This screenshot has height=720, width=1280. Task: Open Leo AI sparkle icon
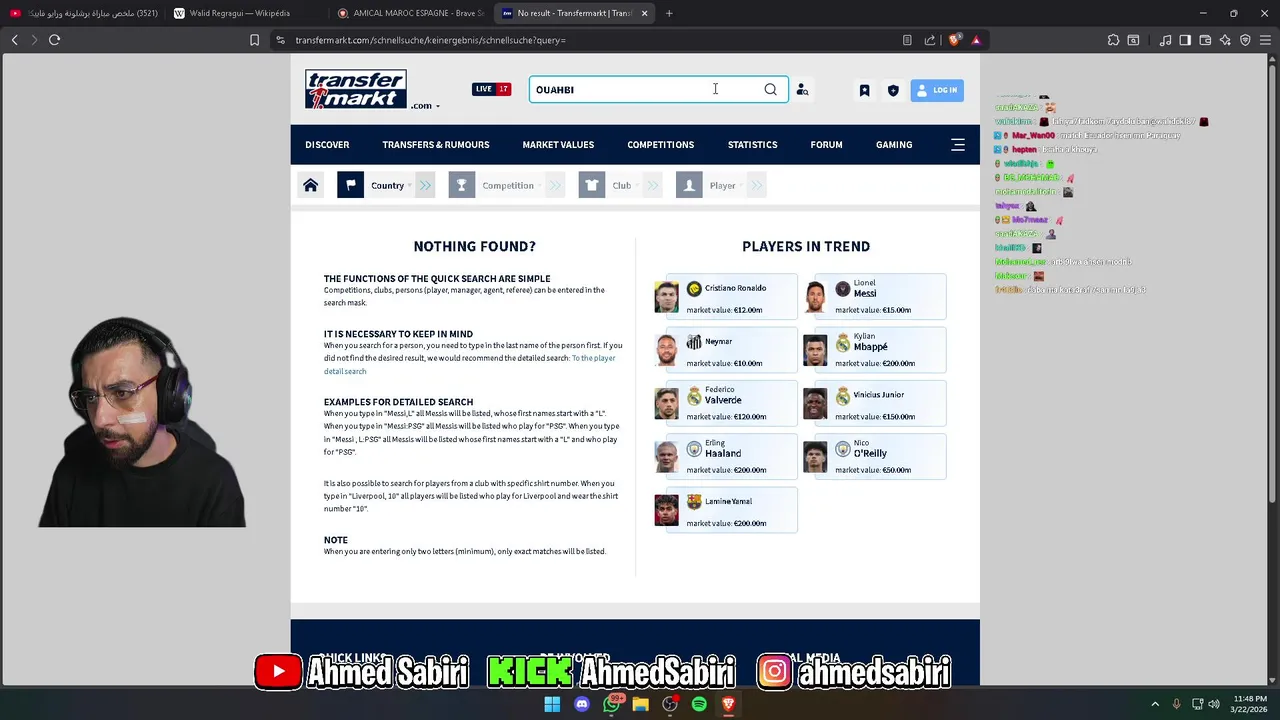pos(1225,40)
